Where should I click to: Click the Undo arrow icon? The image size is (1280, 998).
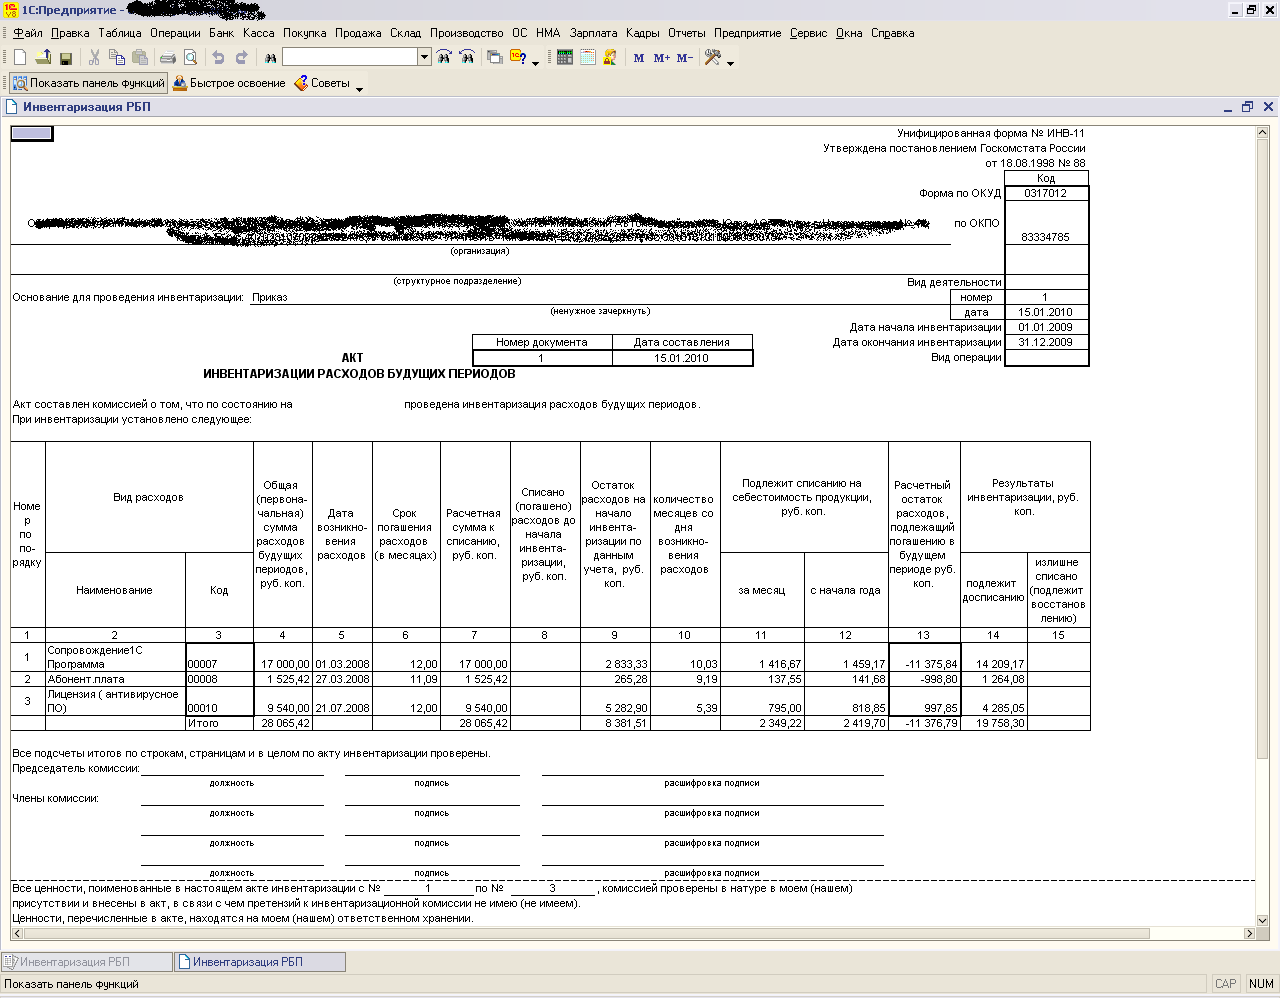click(x=218, y=58)
